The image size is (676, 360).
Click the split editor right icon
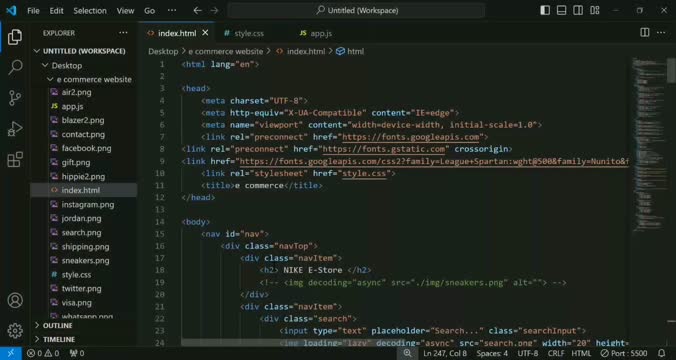click(x=645, y=33)
